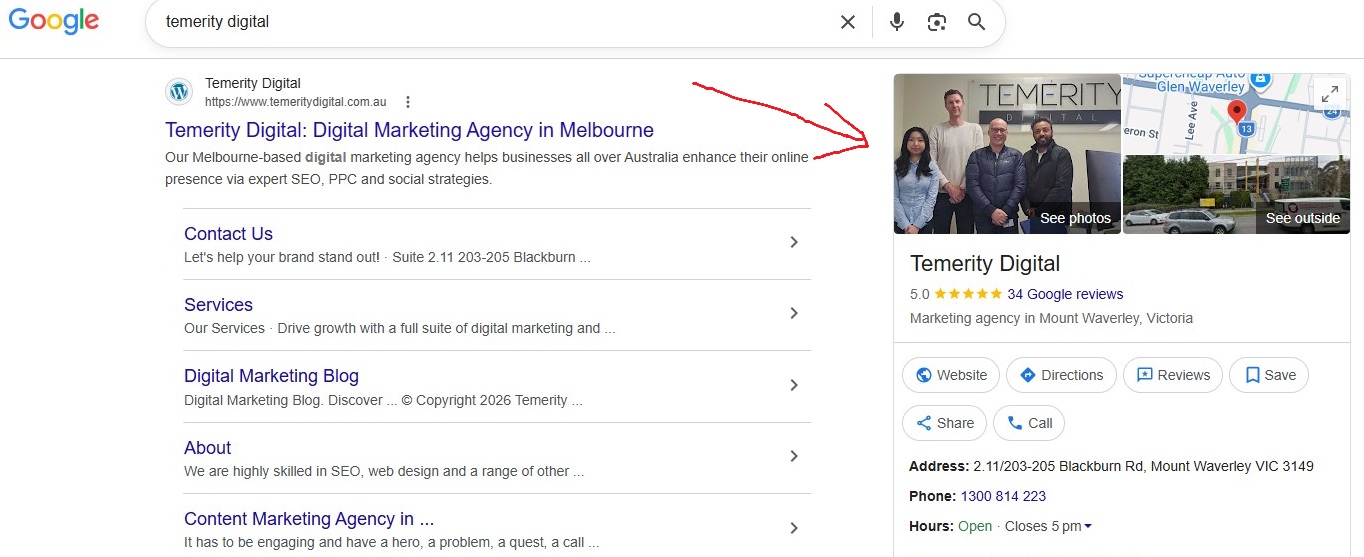Expand the map with the fullscreen icon

point(1329,94)
